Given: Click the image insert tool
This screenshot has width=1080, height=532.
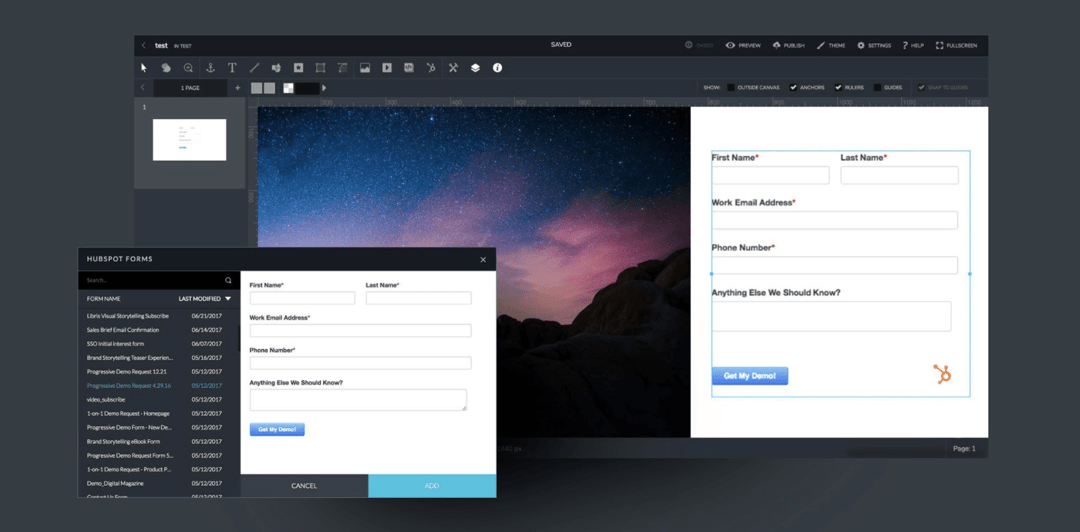Looking at the screenshot, I should click(365, 68).
